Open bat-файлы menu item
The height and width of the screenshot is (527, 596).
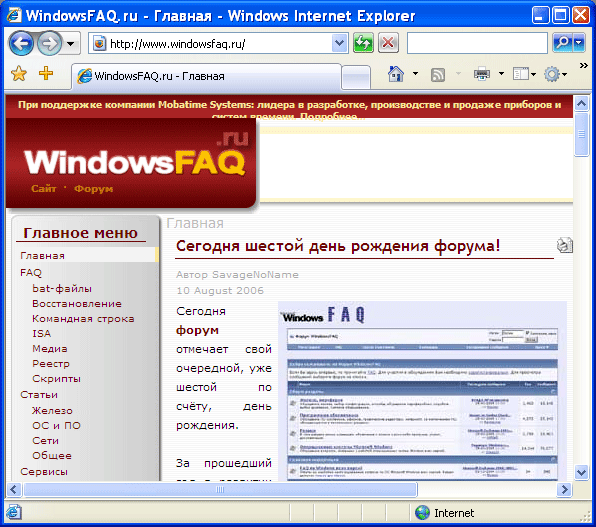(62, 289)
